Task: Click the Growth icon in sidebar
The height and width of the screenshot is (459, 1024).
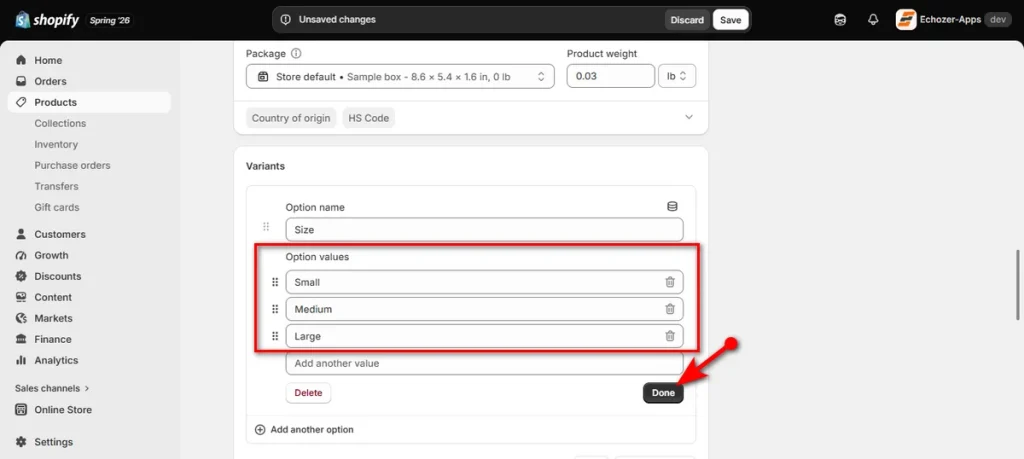Action: (21, 255)
